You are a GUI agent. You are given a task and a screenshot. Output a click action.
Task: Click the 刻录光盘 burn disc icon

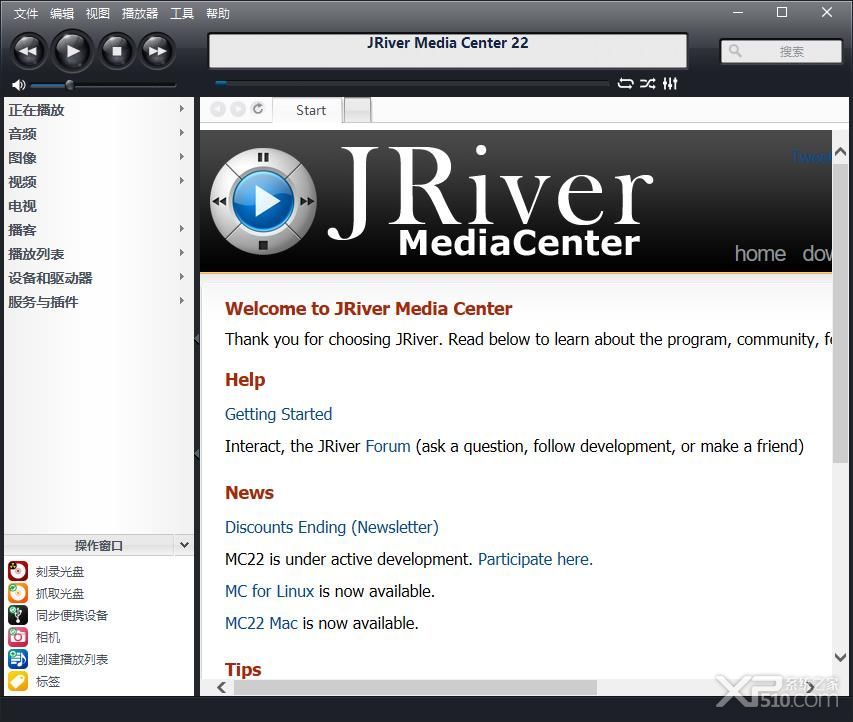click(18, 571)
